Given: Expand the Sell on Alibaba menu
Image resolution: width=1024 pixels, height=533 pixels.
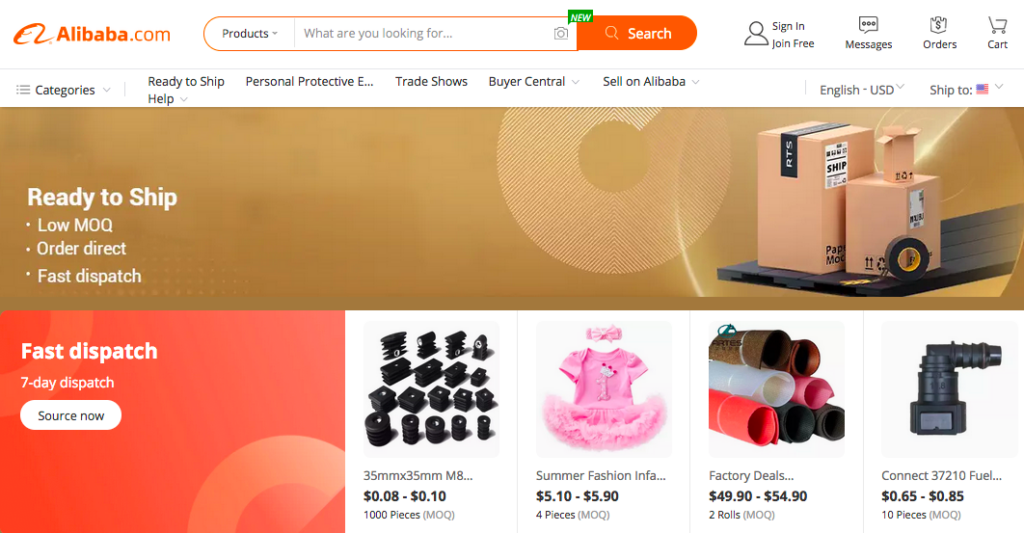Looking at the screenshot, I should point(650,82).
